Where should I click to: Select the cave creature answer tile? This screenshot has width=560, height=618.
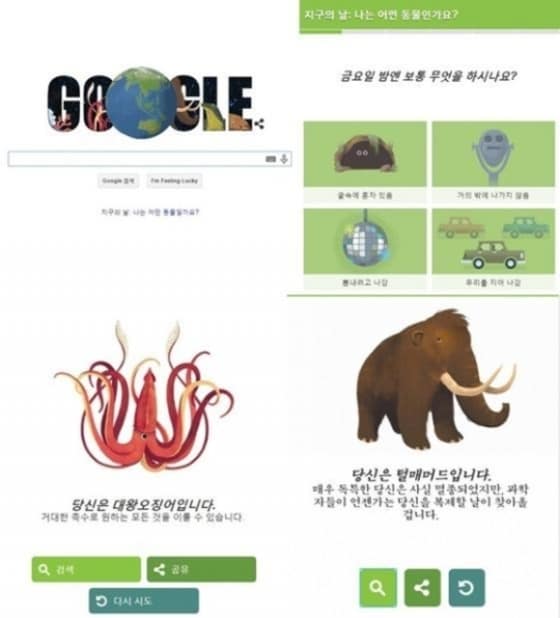click(x=365, y=162)
